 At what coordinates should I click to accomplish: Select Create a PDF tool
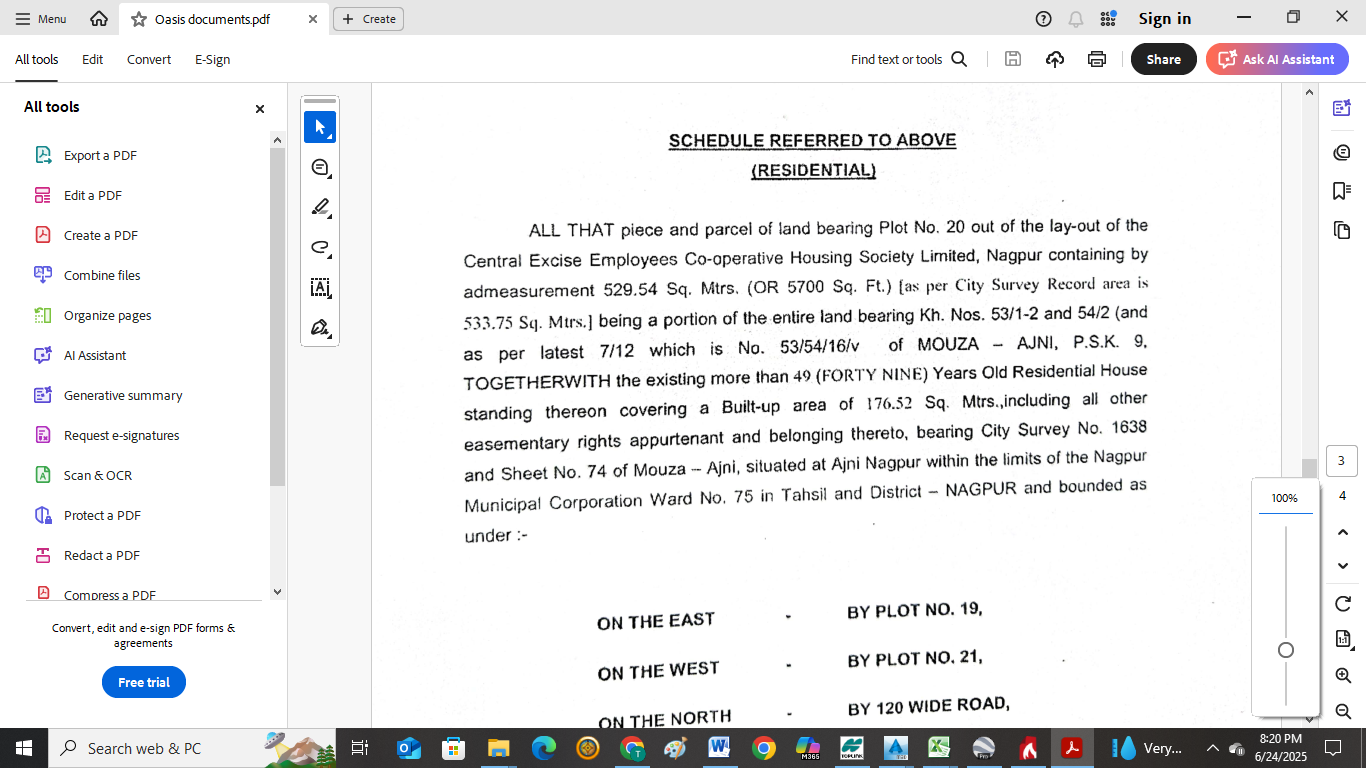pyautogui.click(x=100, y=235)
